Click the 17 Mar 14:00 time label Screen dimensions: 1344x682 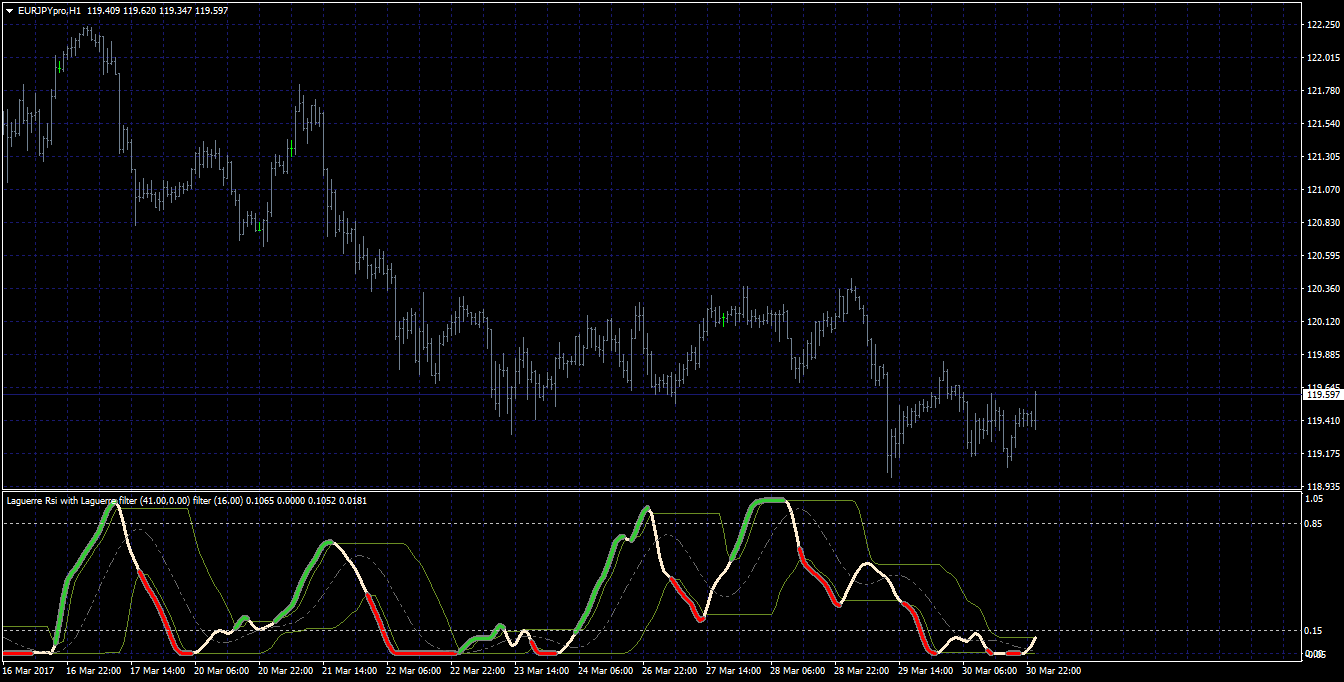[159, 671]
